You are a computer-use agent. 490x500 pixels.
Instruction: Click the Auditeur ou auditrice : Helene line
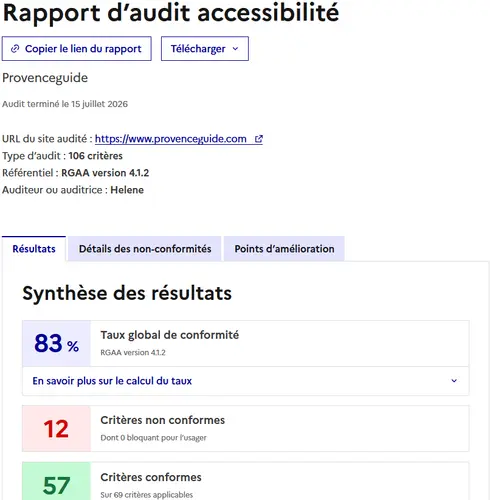point(73,190)
